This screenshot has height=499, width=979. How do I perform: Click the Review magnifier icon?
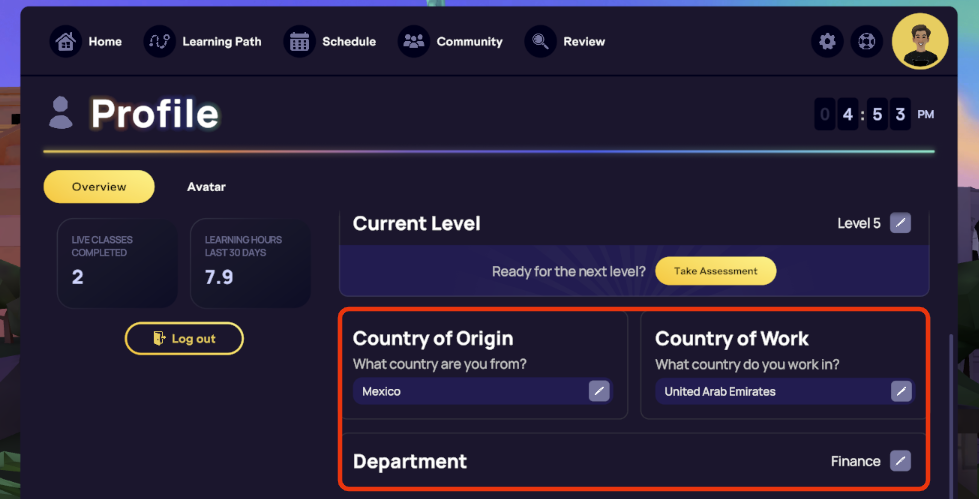pyautogui.click(x=540, y=42)
